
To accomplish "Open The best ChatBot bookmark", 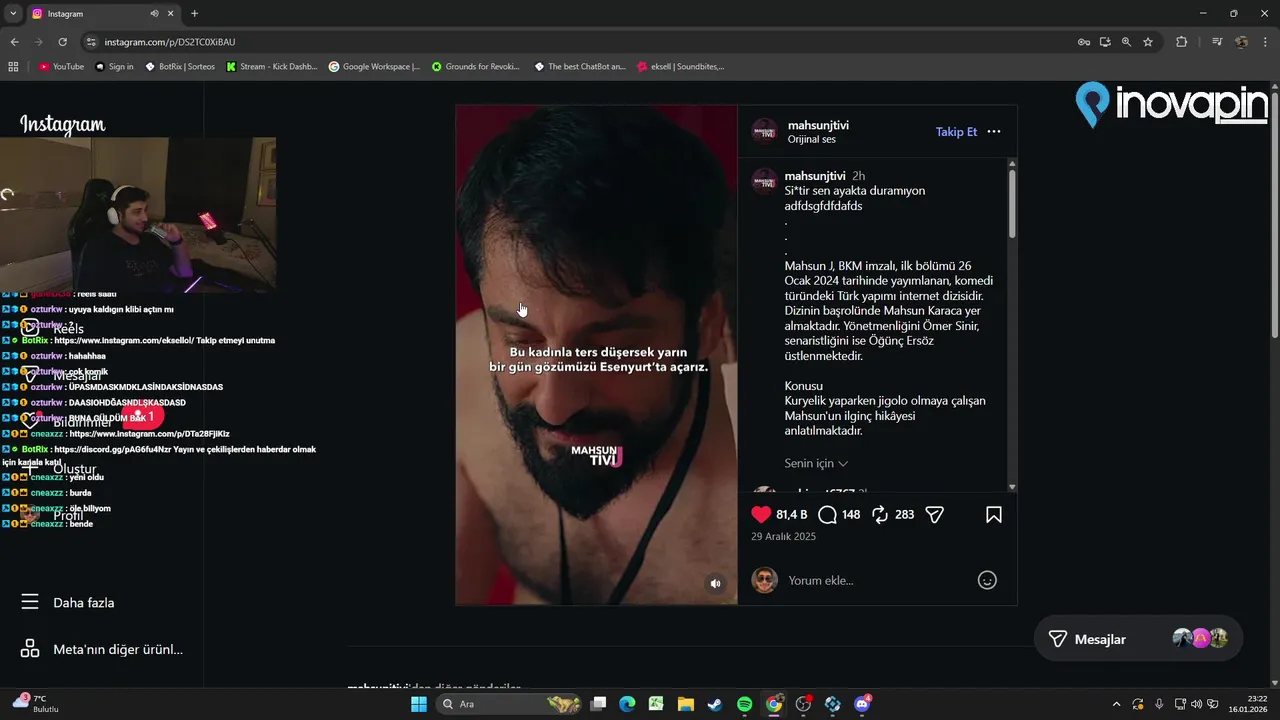I will tap(580, 67).
